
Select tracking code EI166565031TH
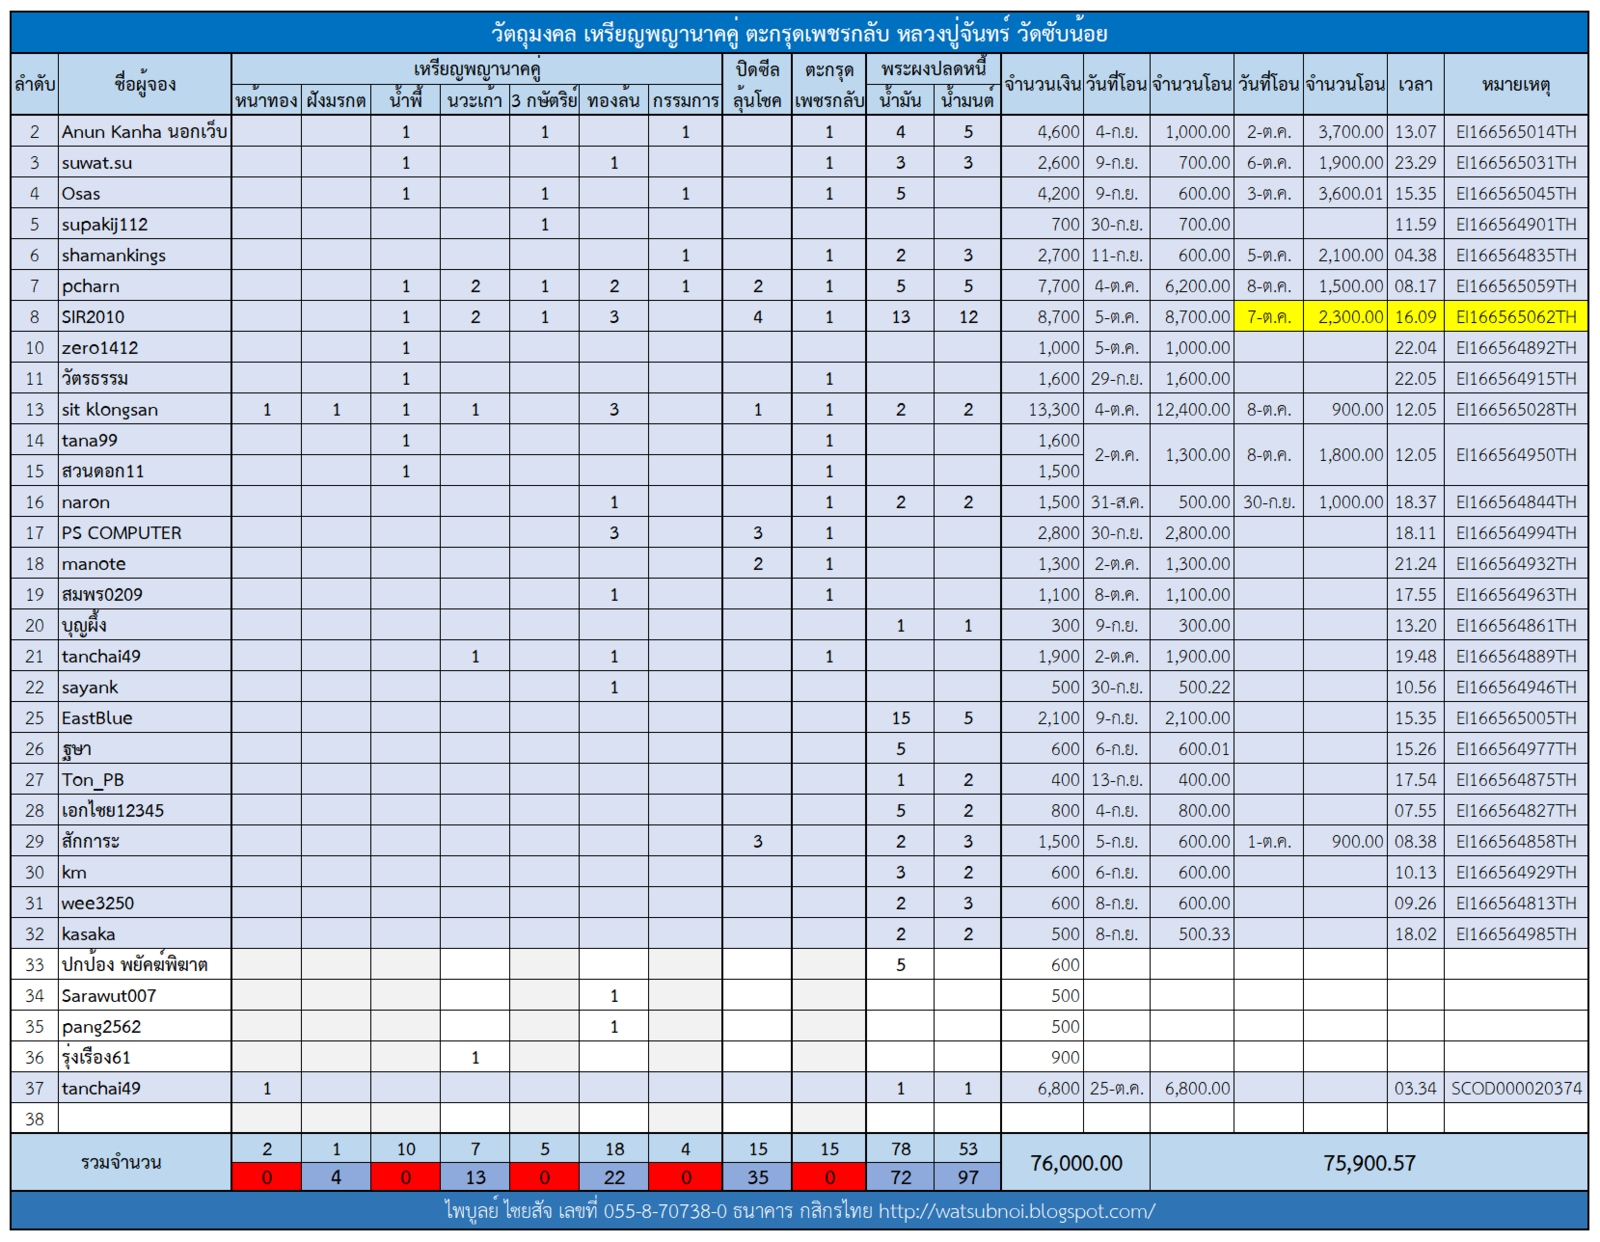1516,162
